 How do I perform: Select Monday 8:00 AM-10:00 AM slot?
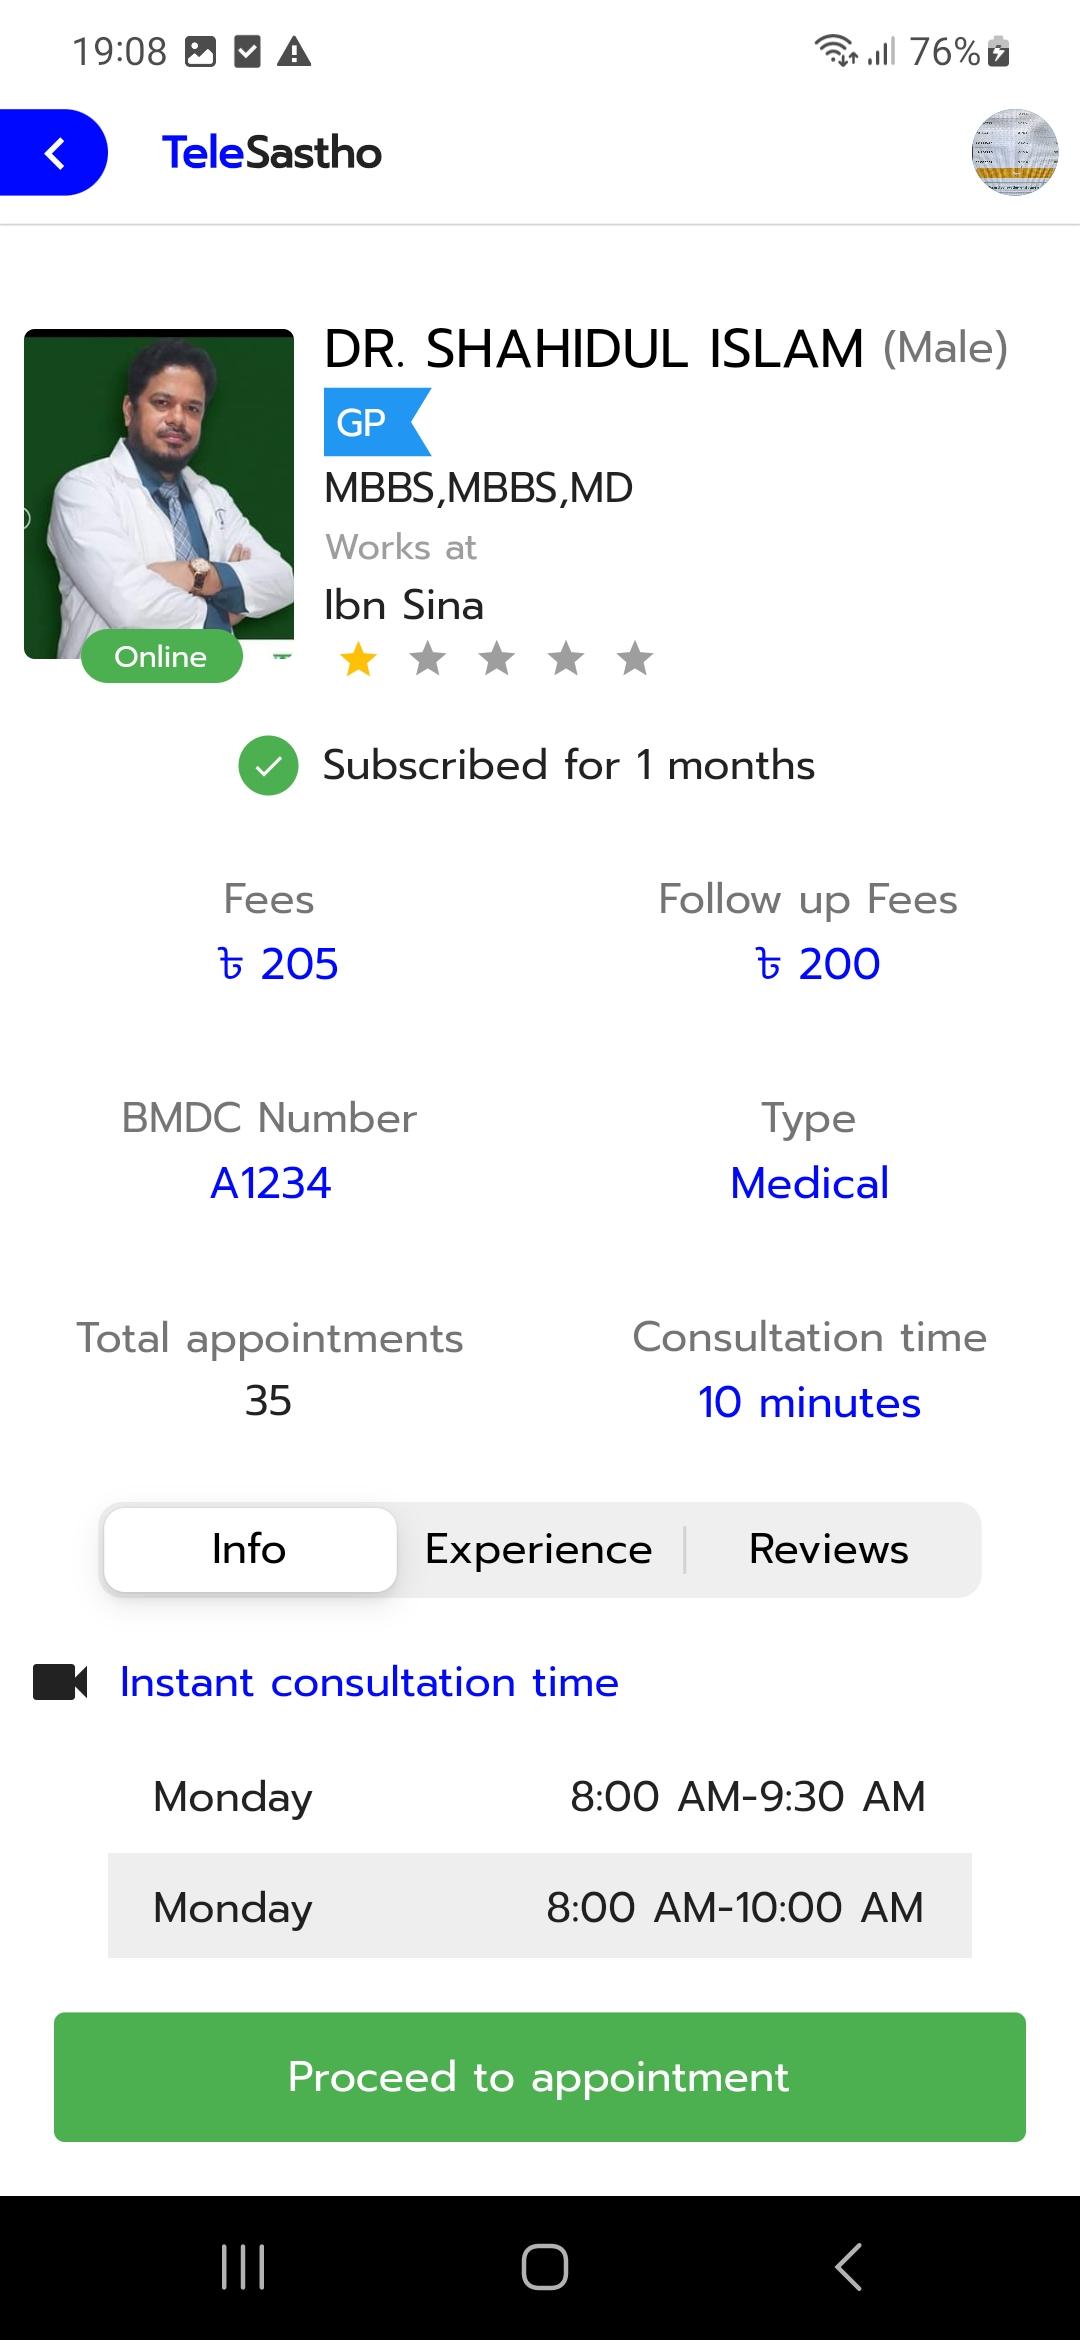coord(540,1906)
